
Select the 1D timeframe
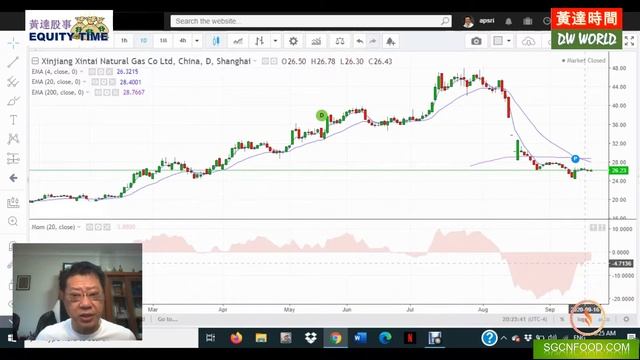point(144,41)
